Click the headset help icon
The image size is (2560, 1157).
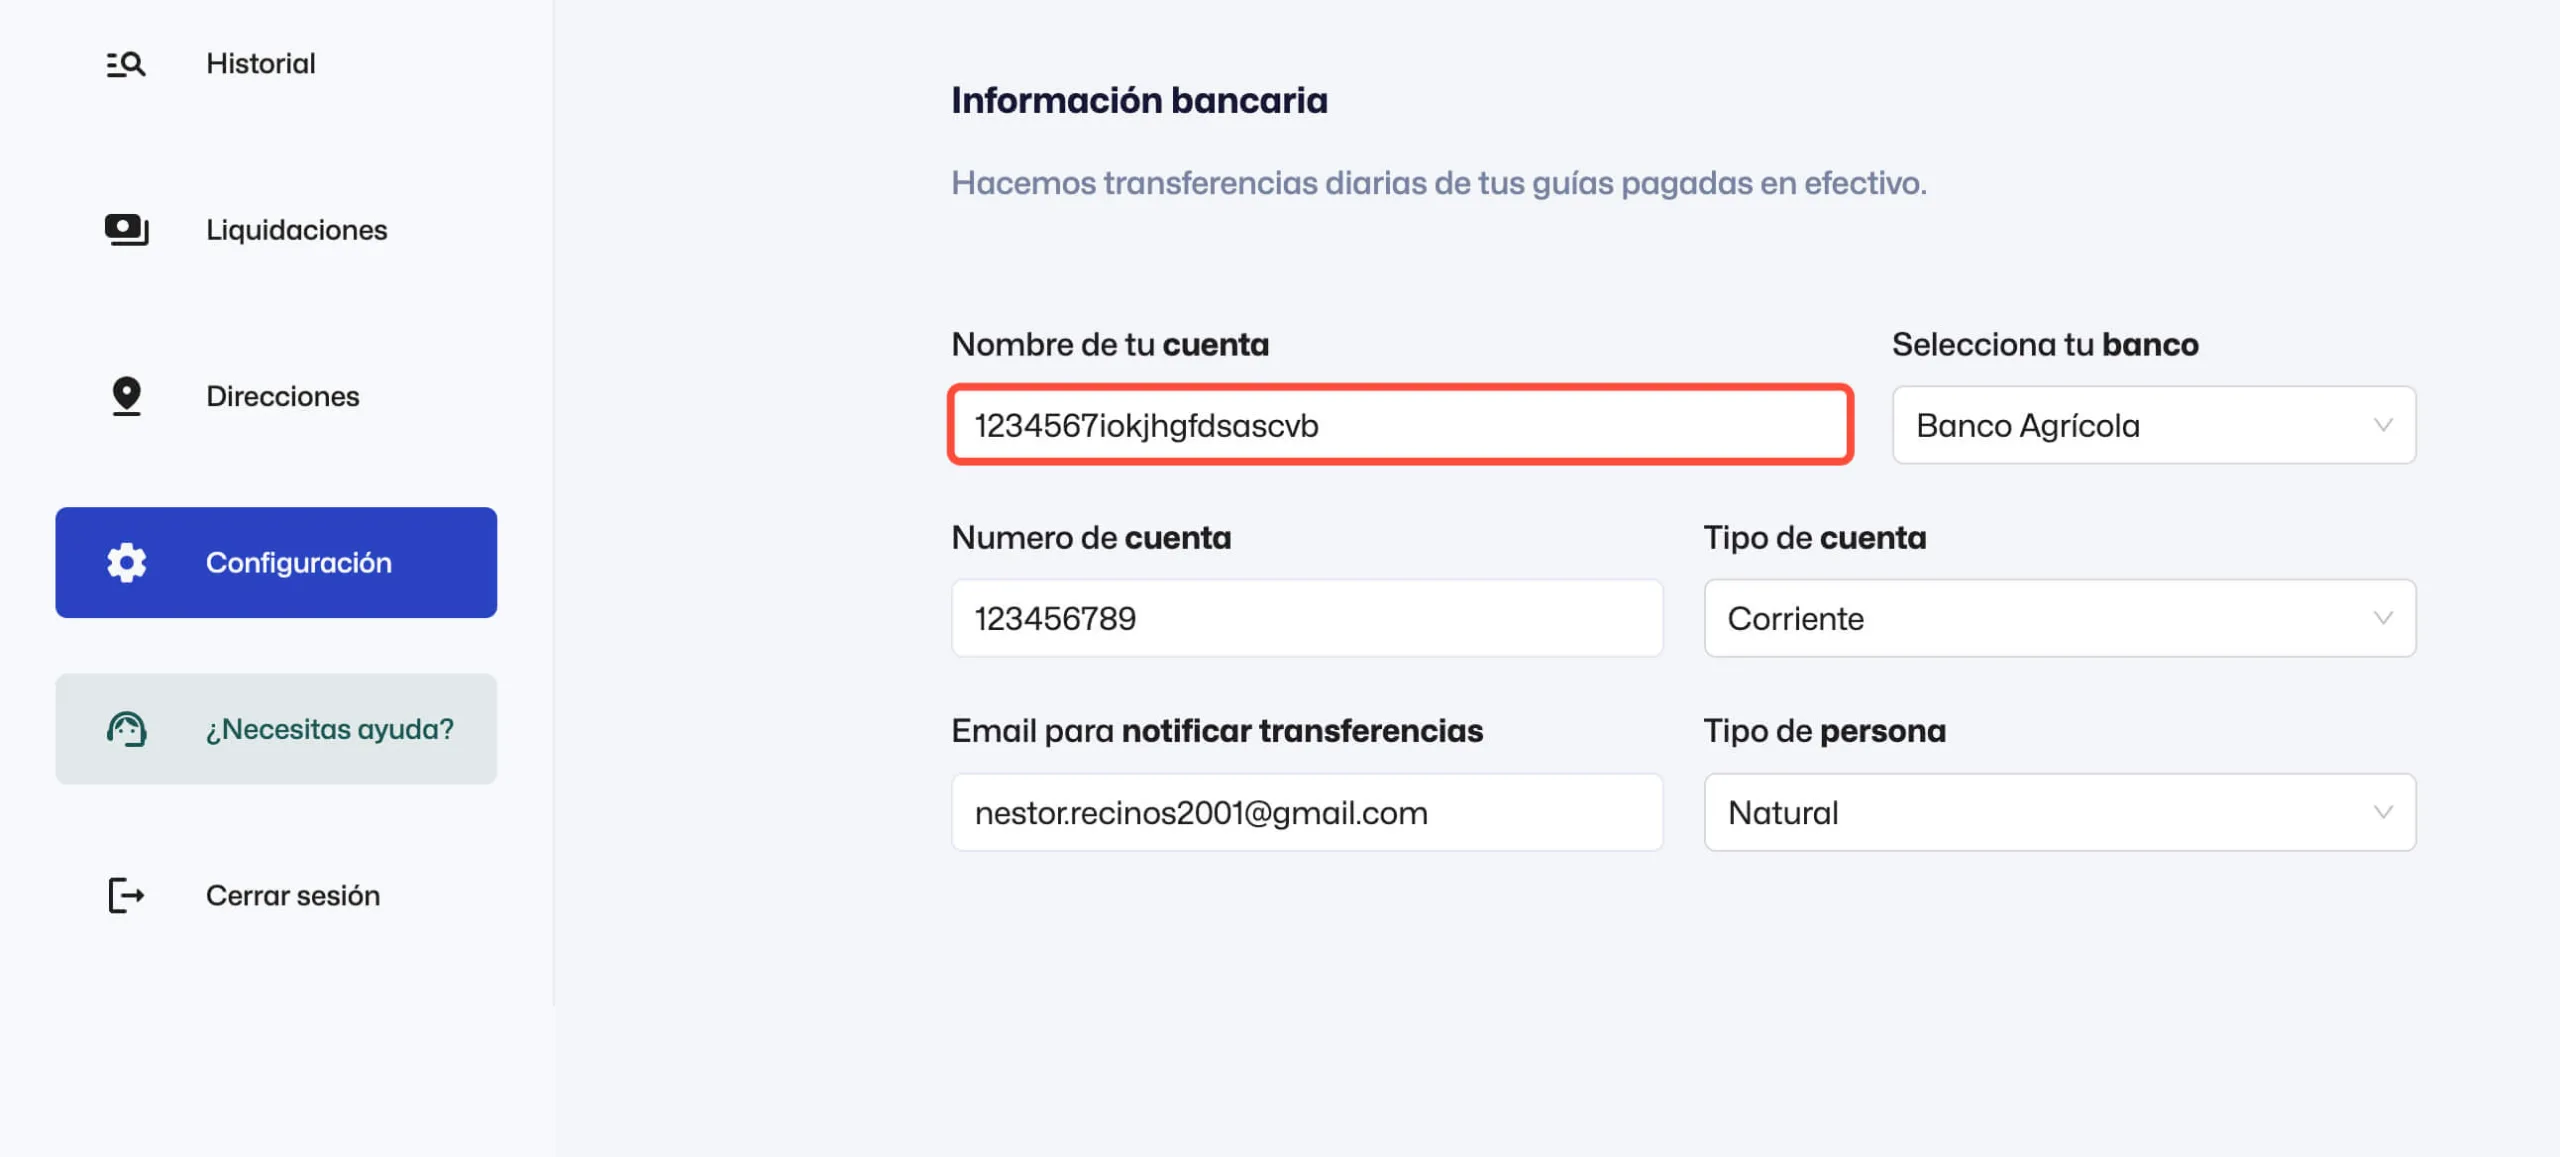point(126,729)
